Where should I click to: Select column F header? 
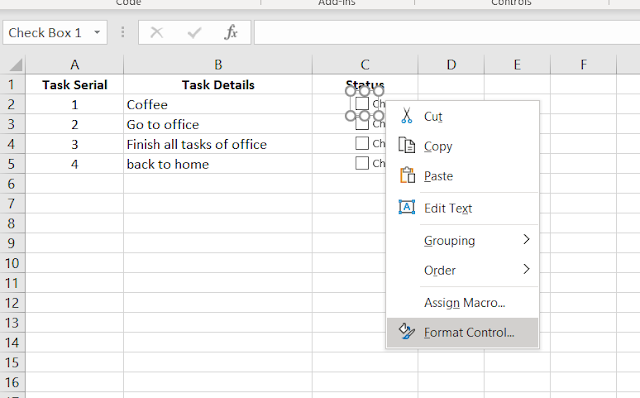(x=583, y=65)
